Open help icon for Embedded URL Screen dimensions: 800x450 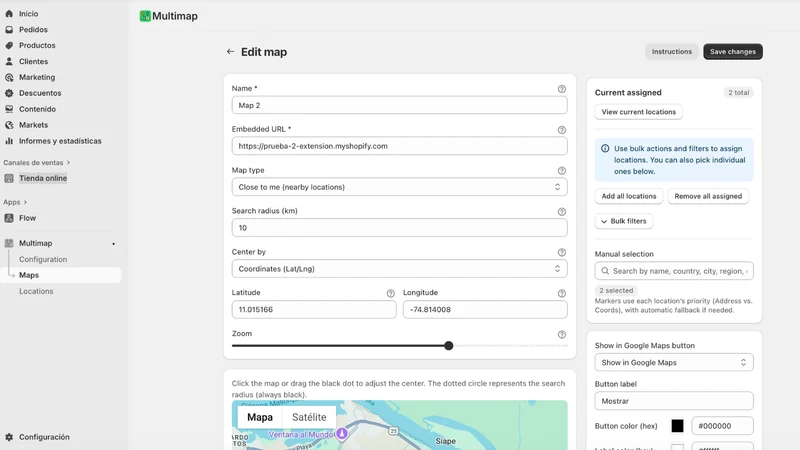pyautogui.click(x=562, y=130)
